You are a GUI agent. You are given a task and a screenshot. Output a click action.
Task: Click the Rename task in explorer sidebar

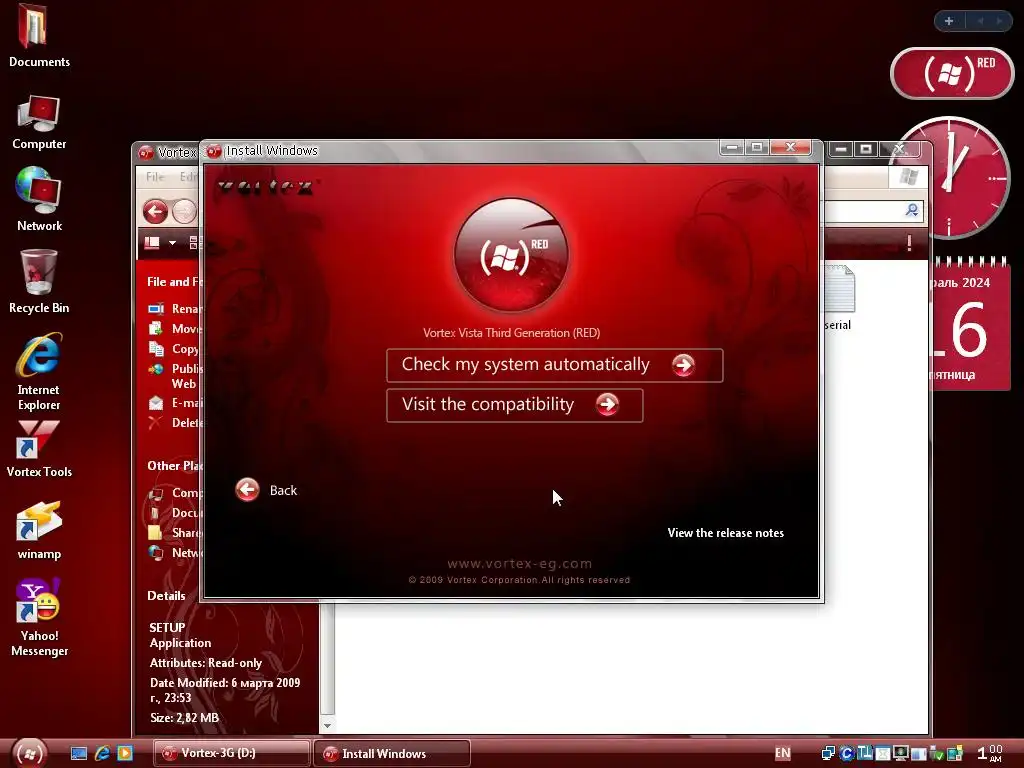tap(175, 308)
